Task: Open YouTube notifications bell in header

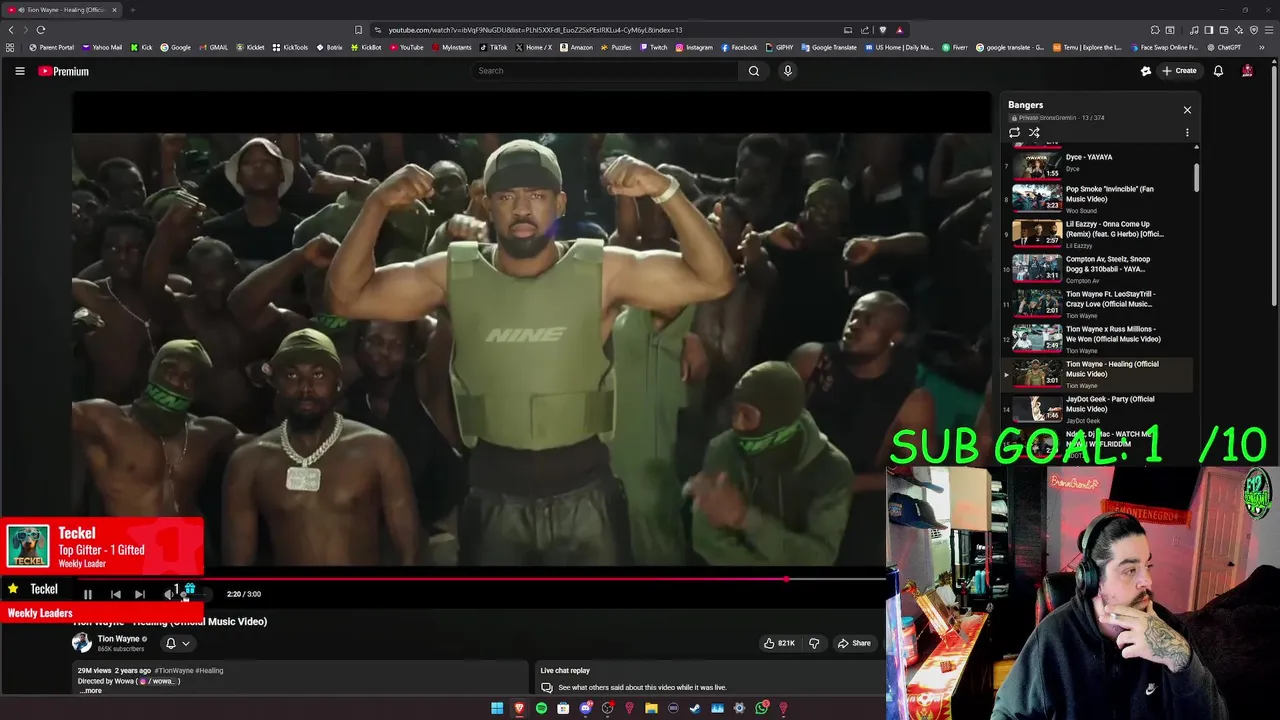Action: [1218, 71]
